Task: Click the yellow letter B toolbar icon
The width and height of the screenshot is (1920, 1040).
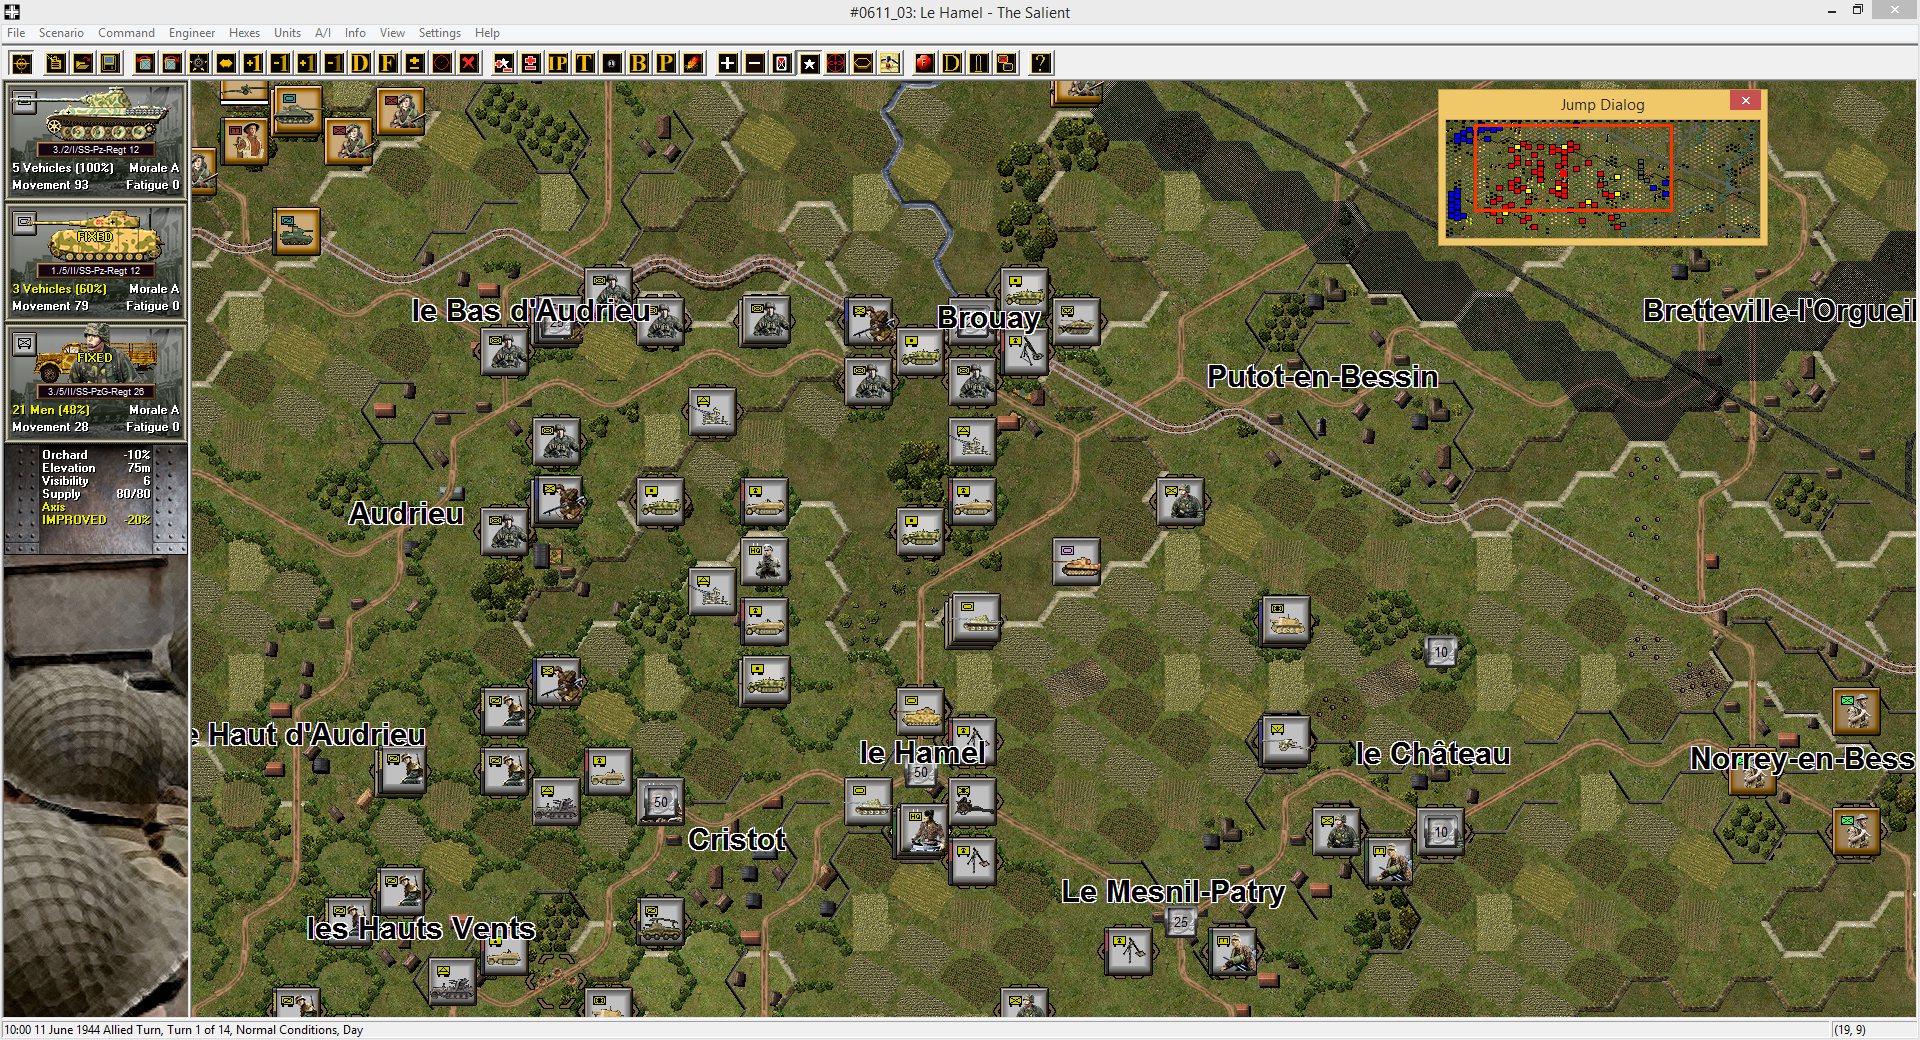Action: (x=638, y=63)
